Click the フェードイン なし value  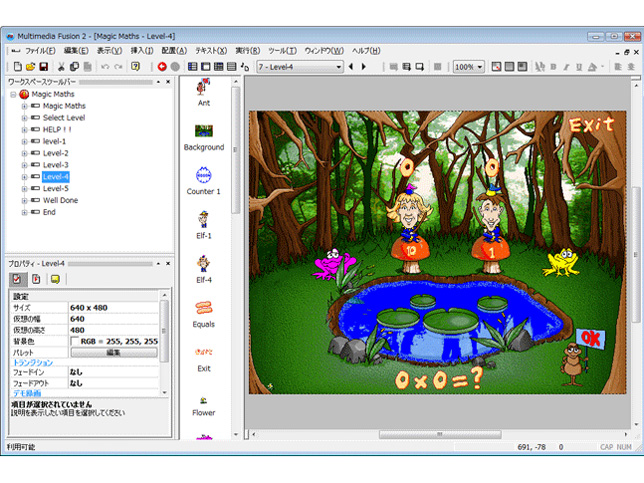click(113, 372)
